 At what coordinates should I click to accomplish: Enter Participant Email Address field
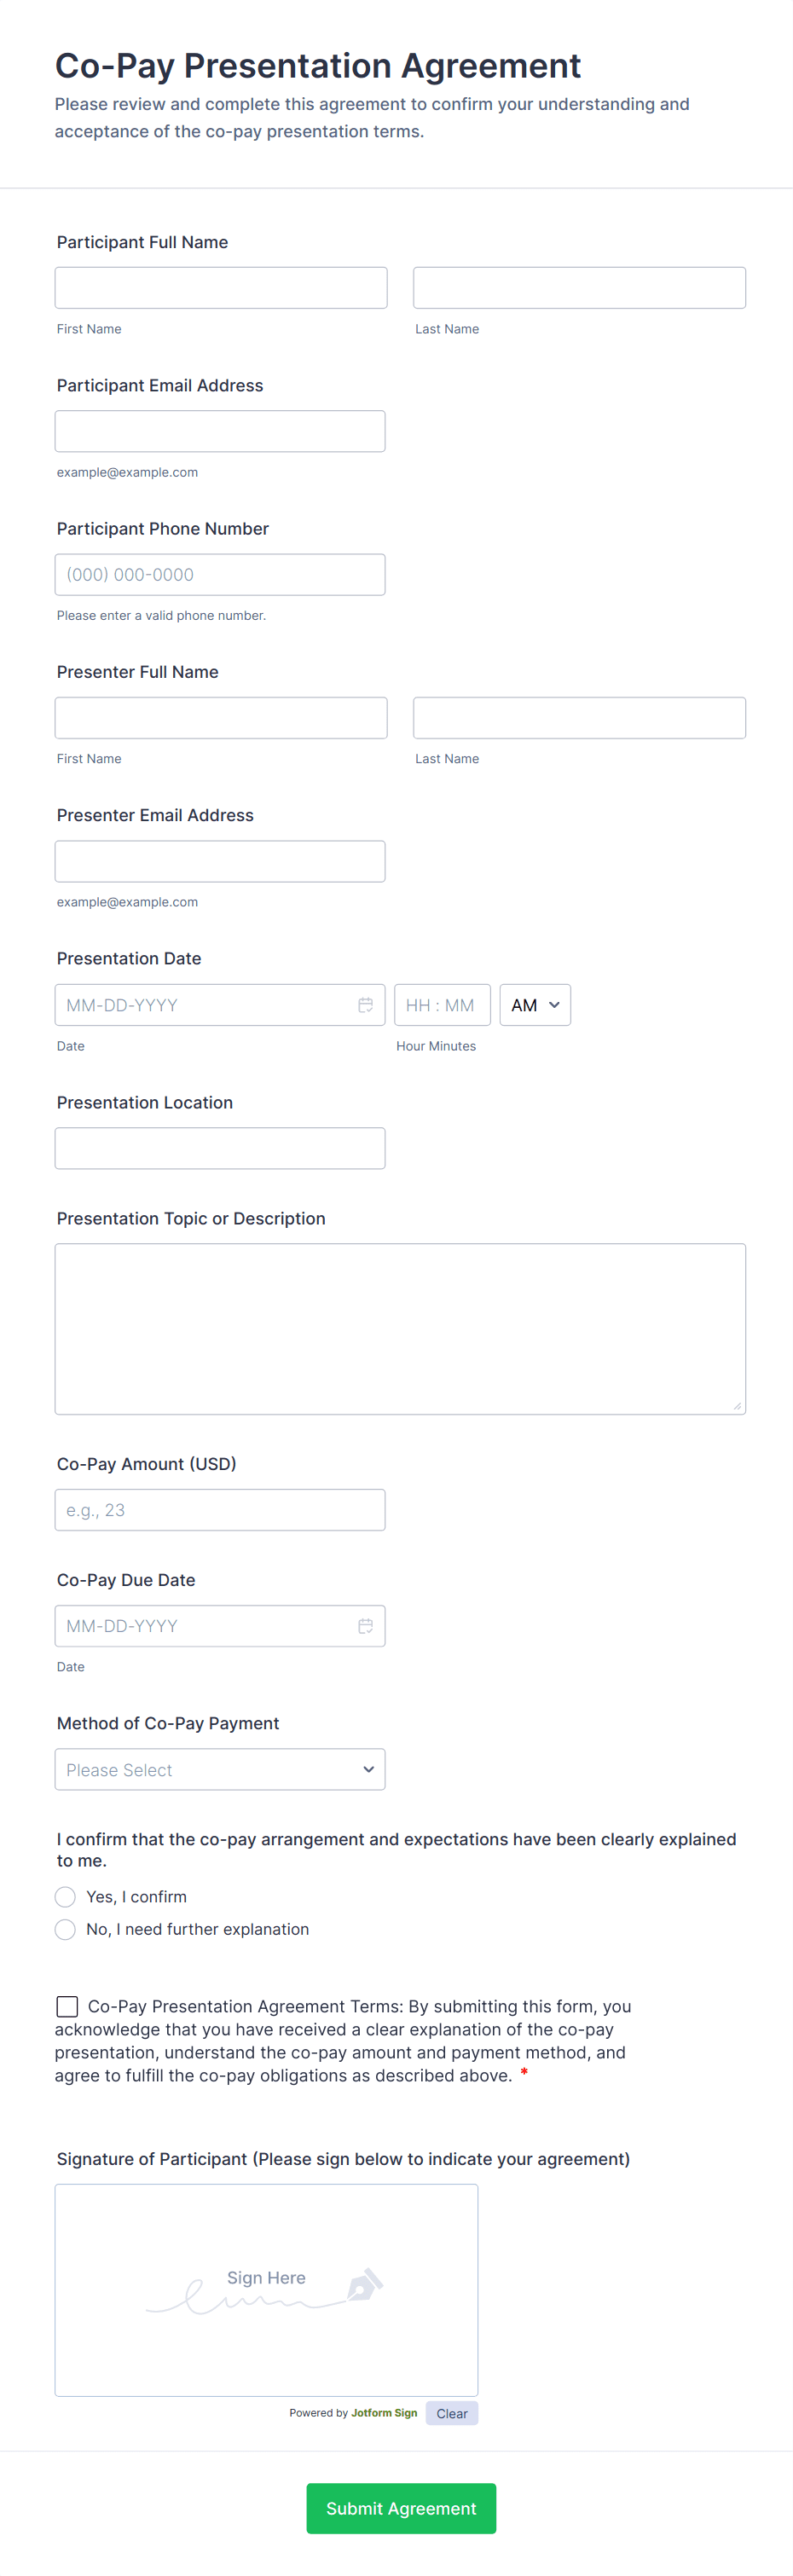click(220, 431)
